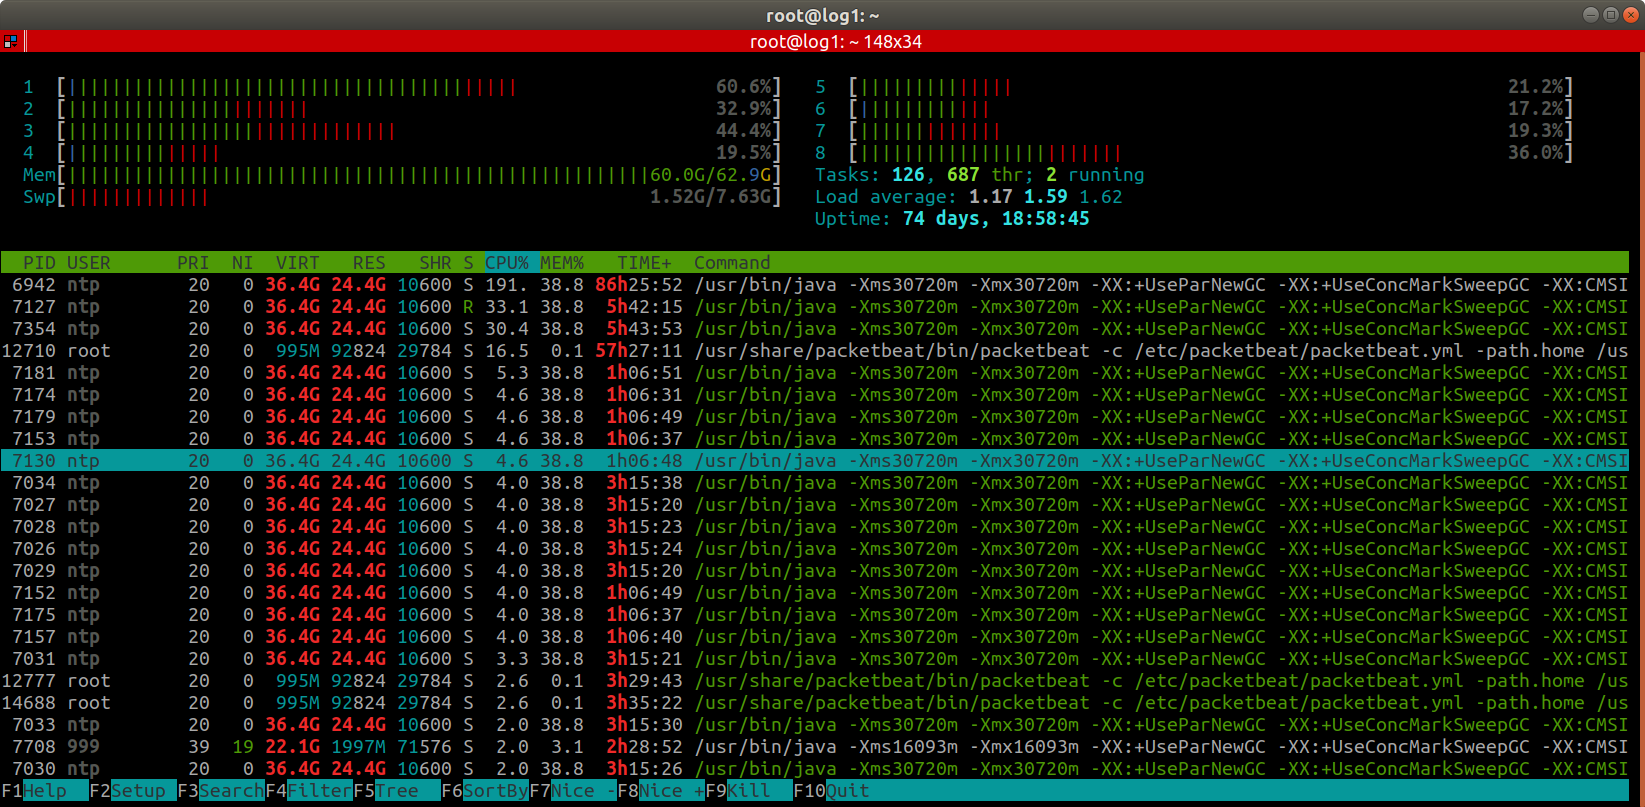Click CPU 3 usage bar at 44.4%

click(x=419, y=131)
